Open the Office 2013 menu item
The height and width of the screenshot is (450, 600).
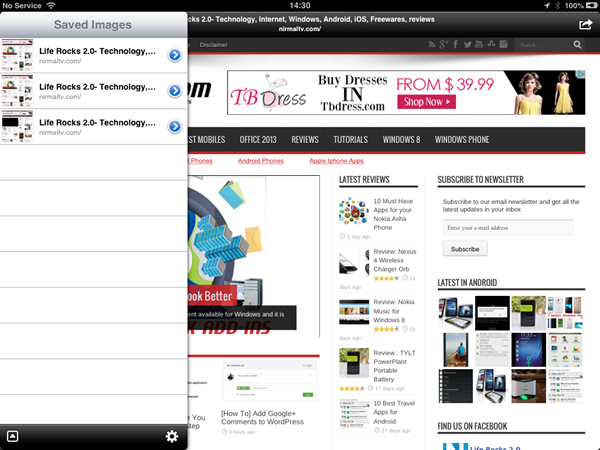[x=258, y=140]
